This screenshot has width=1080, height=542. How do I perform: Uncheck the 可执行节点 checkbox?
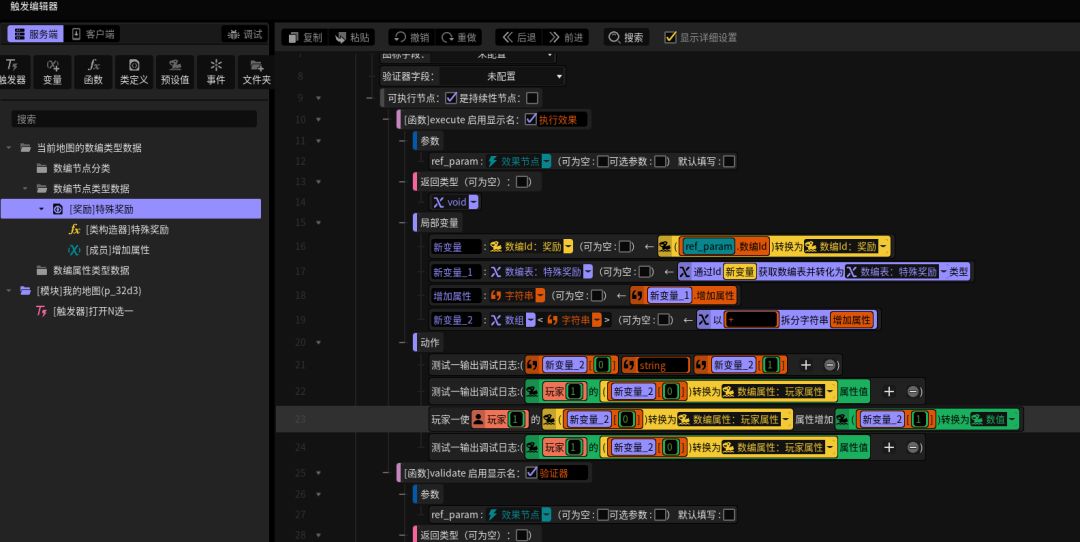[x=451, y=98]
